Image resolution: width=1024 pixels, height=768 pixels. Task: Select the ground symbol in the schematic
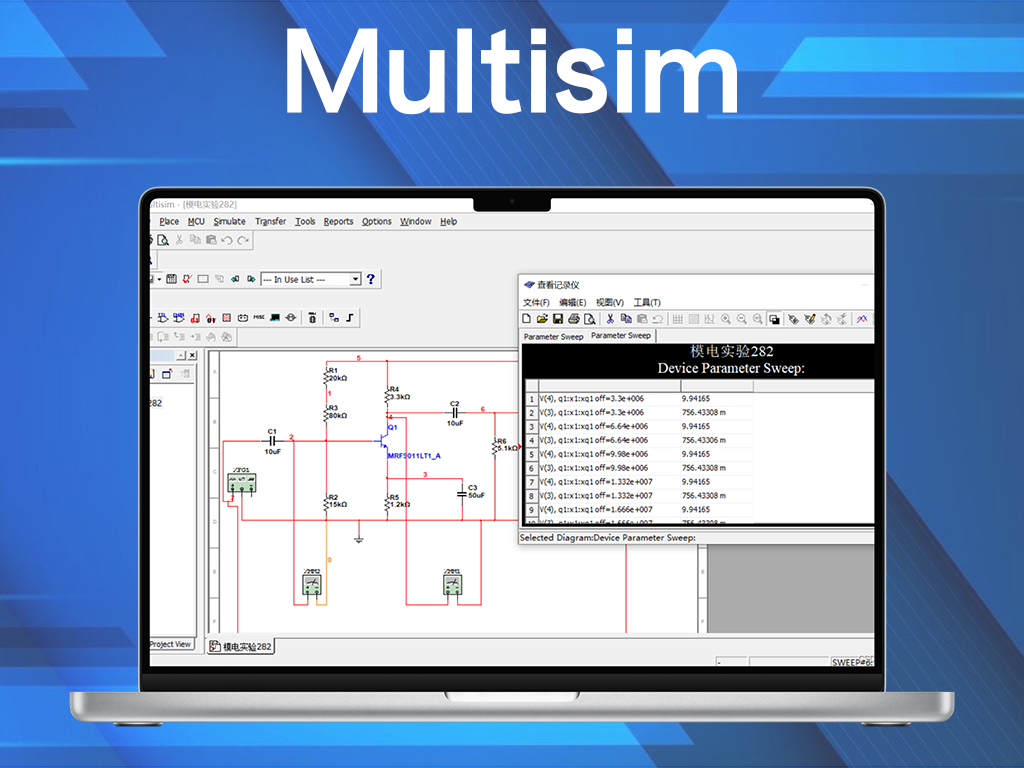click(358, 538)
